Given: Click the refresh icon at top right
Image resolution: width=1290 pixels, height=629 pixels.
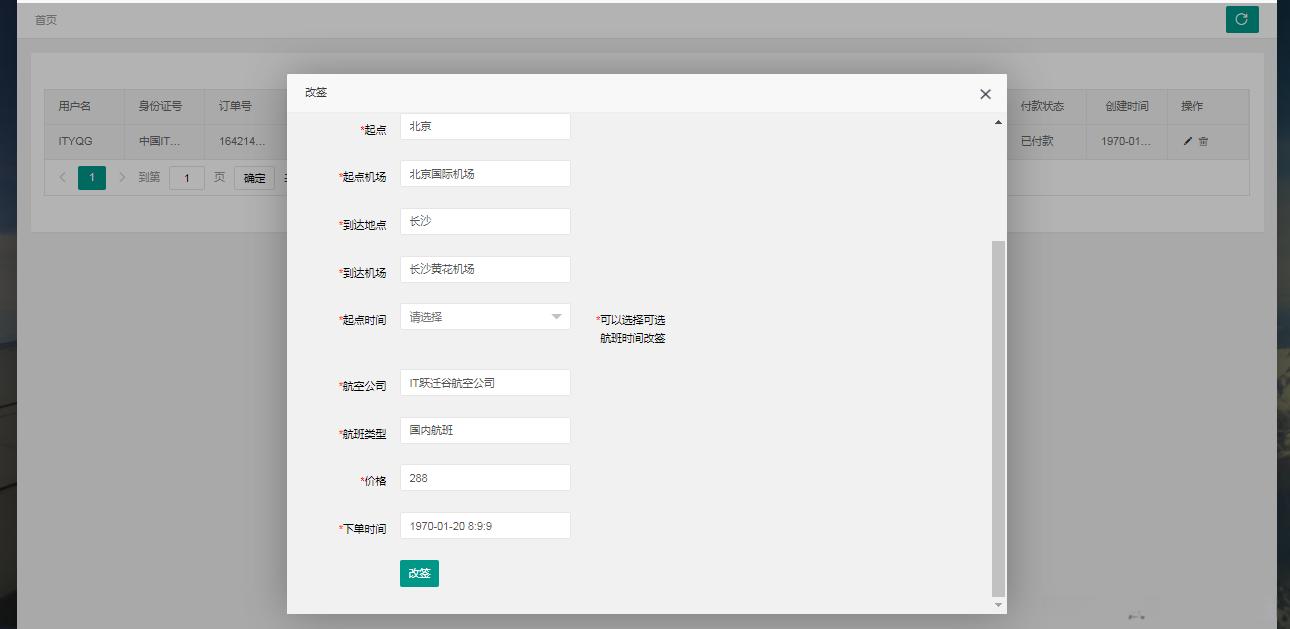Looking at the screenshot, I should 1242,19.
